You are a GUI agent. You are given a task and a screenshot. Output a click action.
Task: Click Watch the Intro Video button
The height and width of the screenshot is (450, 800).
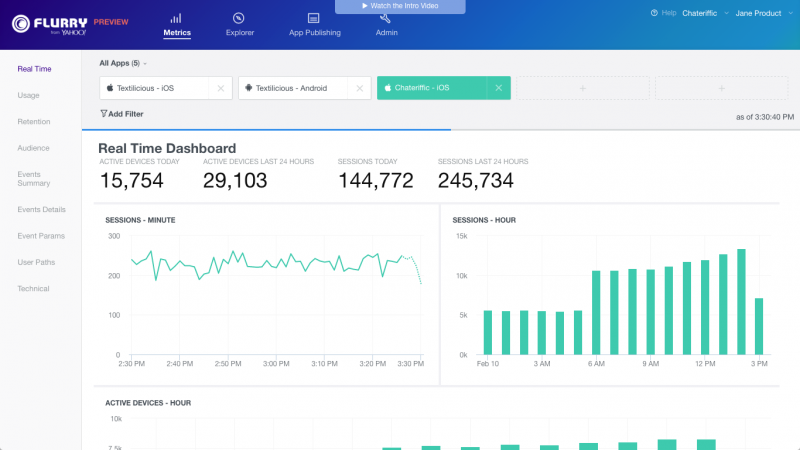[x=400, y=6]
